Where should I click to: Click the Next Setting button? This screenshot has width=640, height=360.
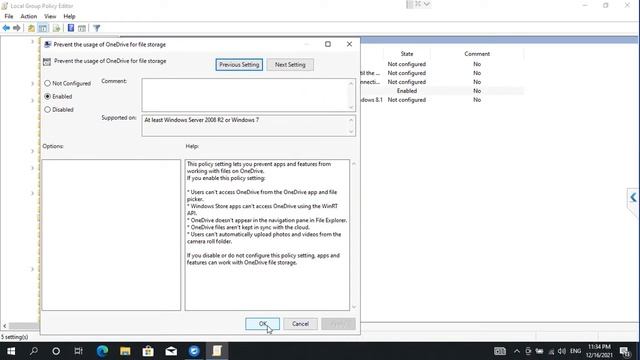coord(290,64)
